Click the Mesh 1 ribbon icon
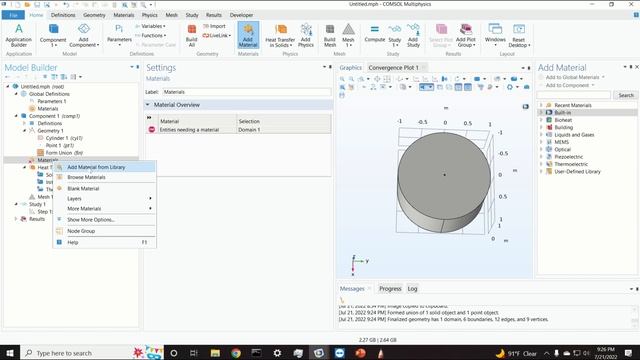640x360 pixels. pyautogui.click(x=348, y=35)
